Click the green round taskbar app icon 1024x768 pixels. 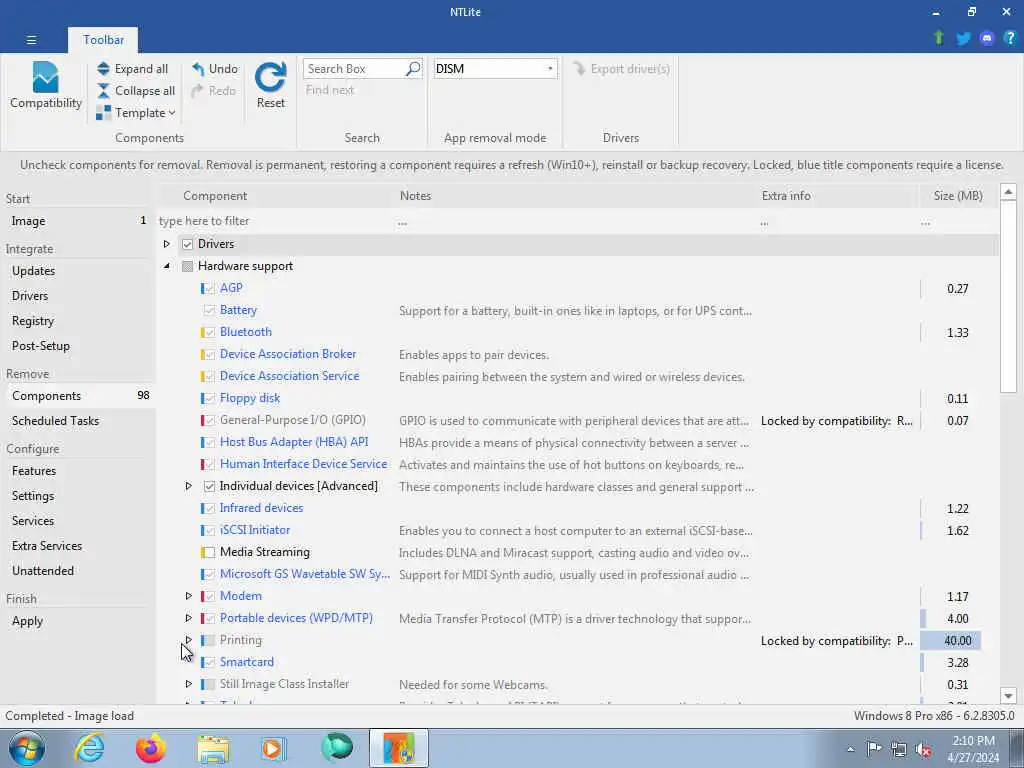tap(337, 748)
